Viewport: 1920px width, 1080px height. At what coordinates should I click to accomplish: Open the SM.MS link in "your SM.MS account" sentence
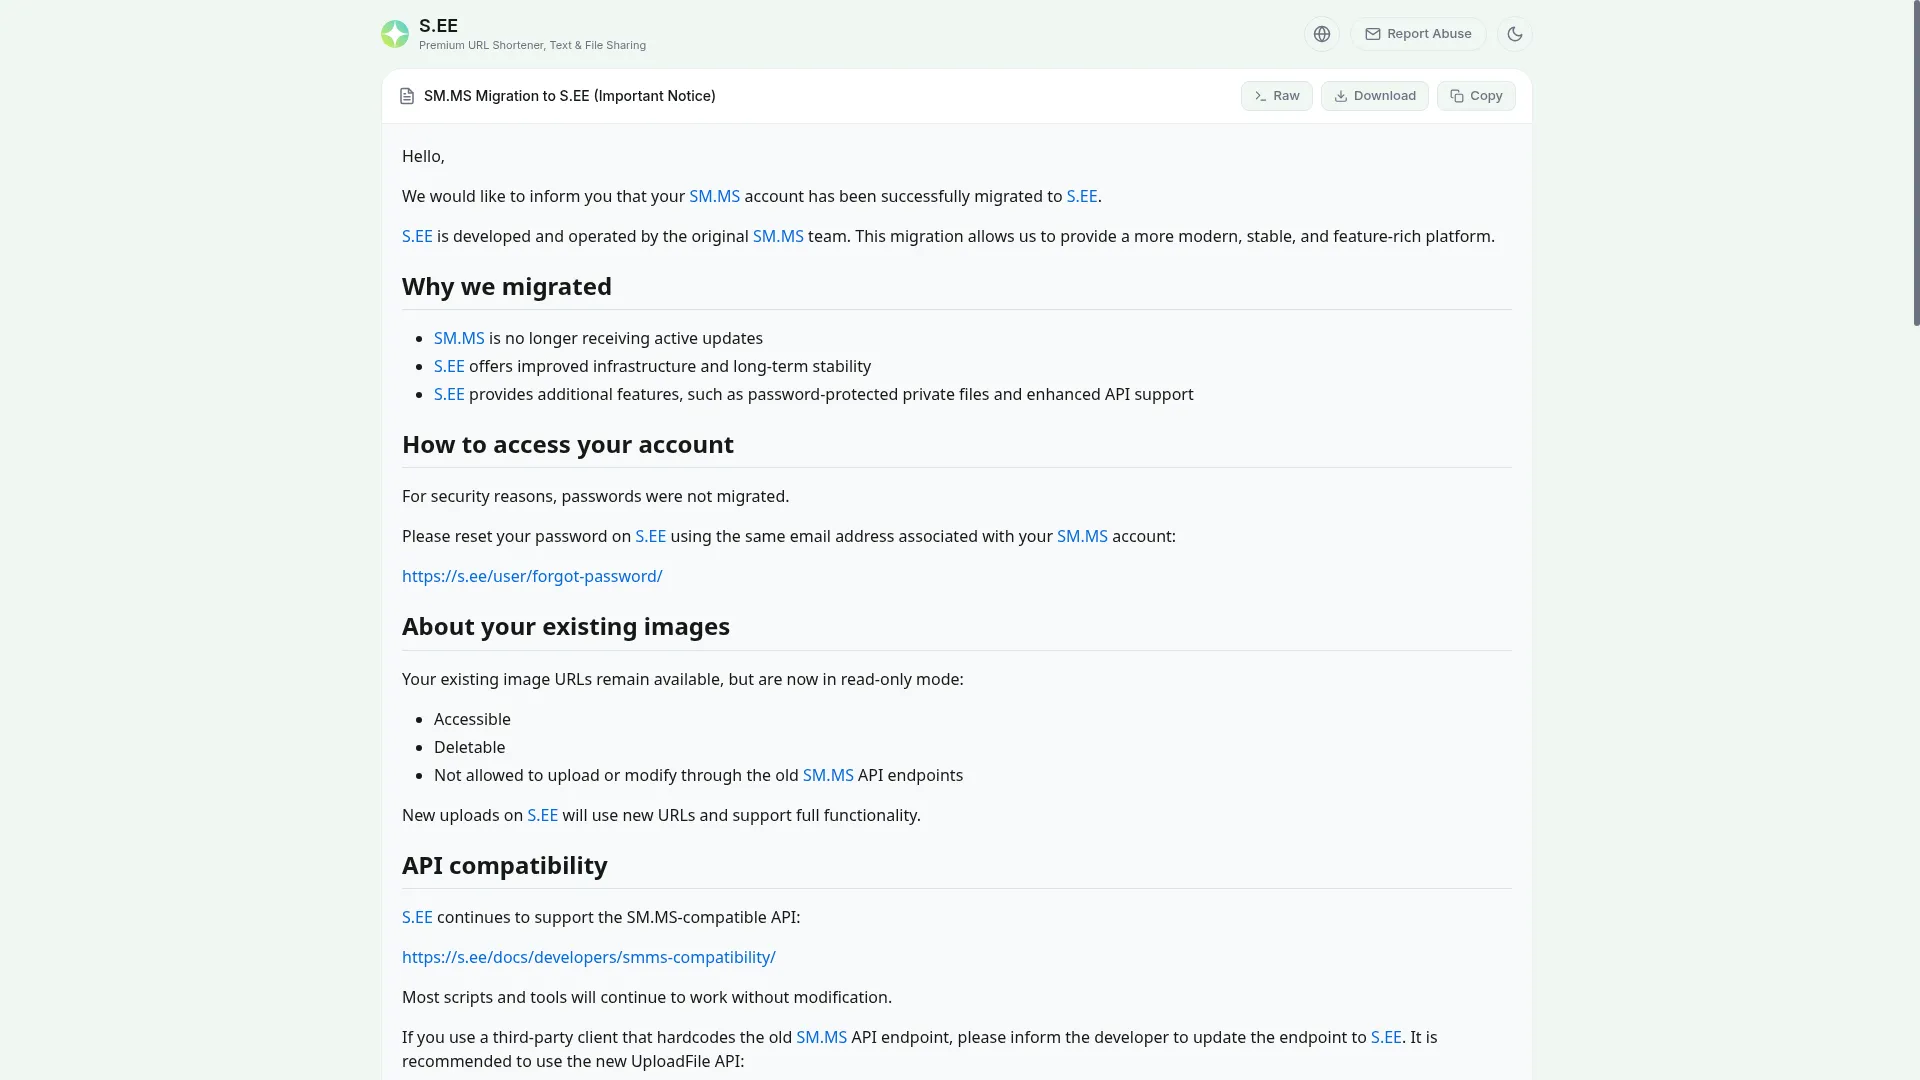pyautogui.click(x=715, y=197)
